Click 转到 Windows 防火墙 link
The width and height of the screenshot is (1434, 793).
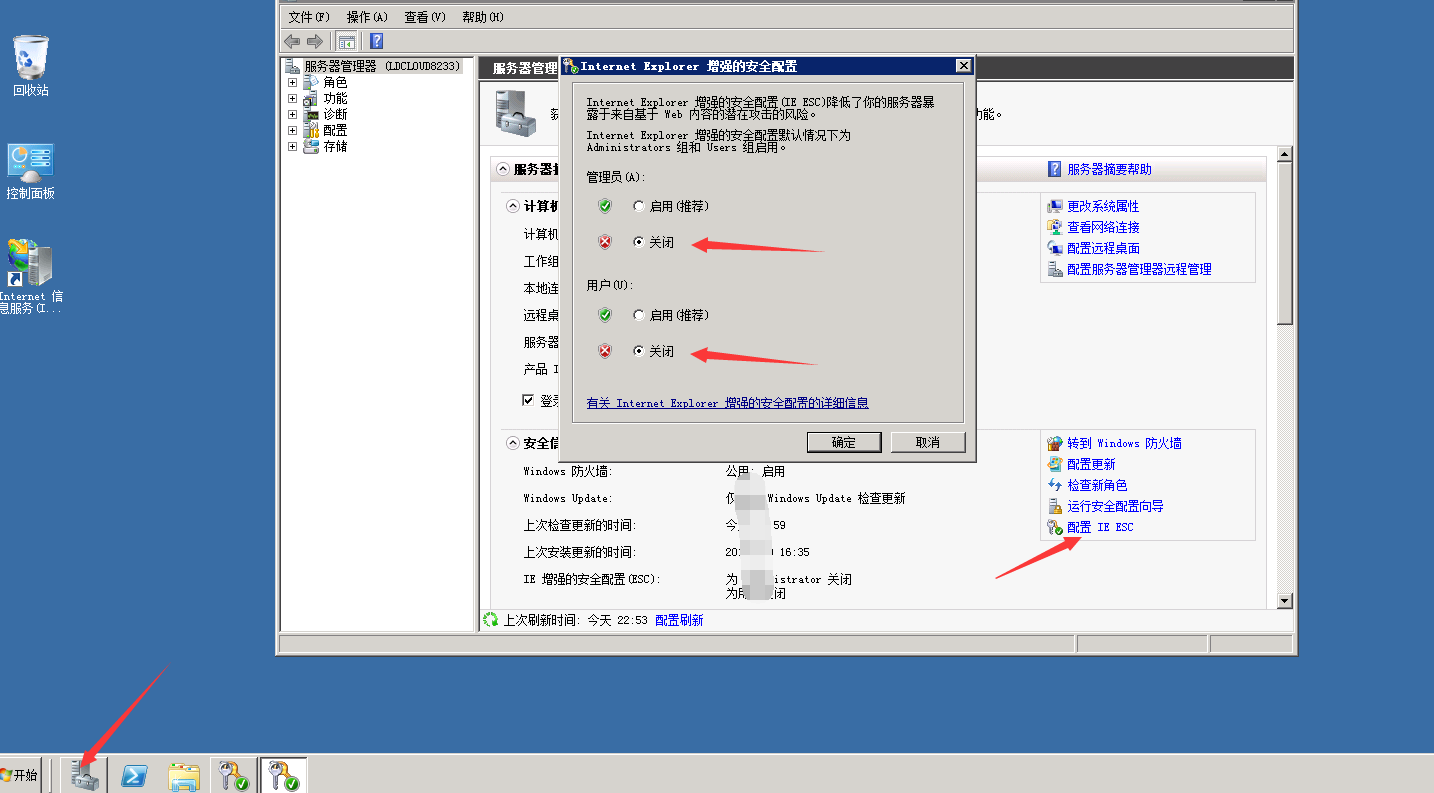click(x=1124, y=443)
